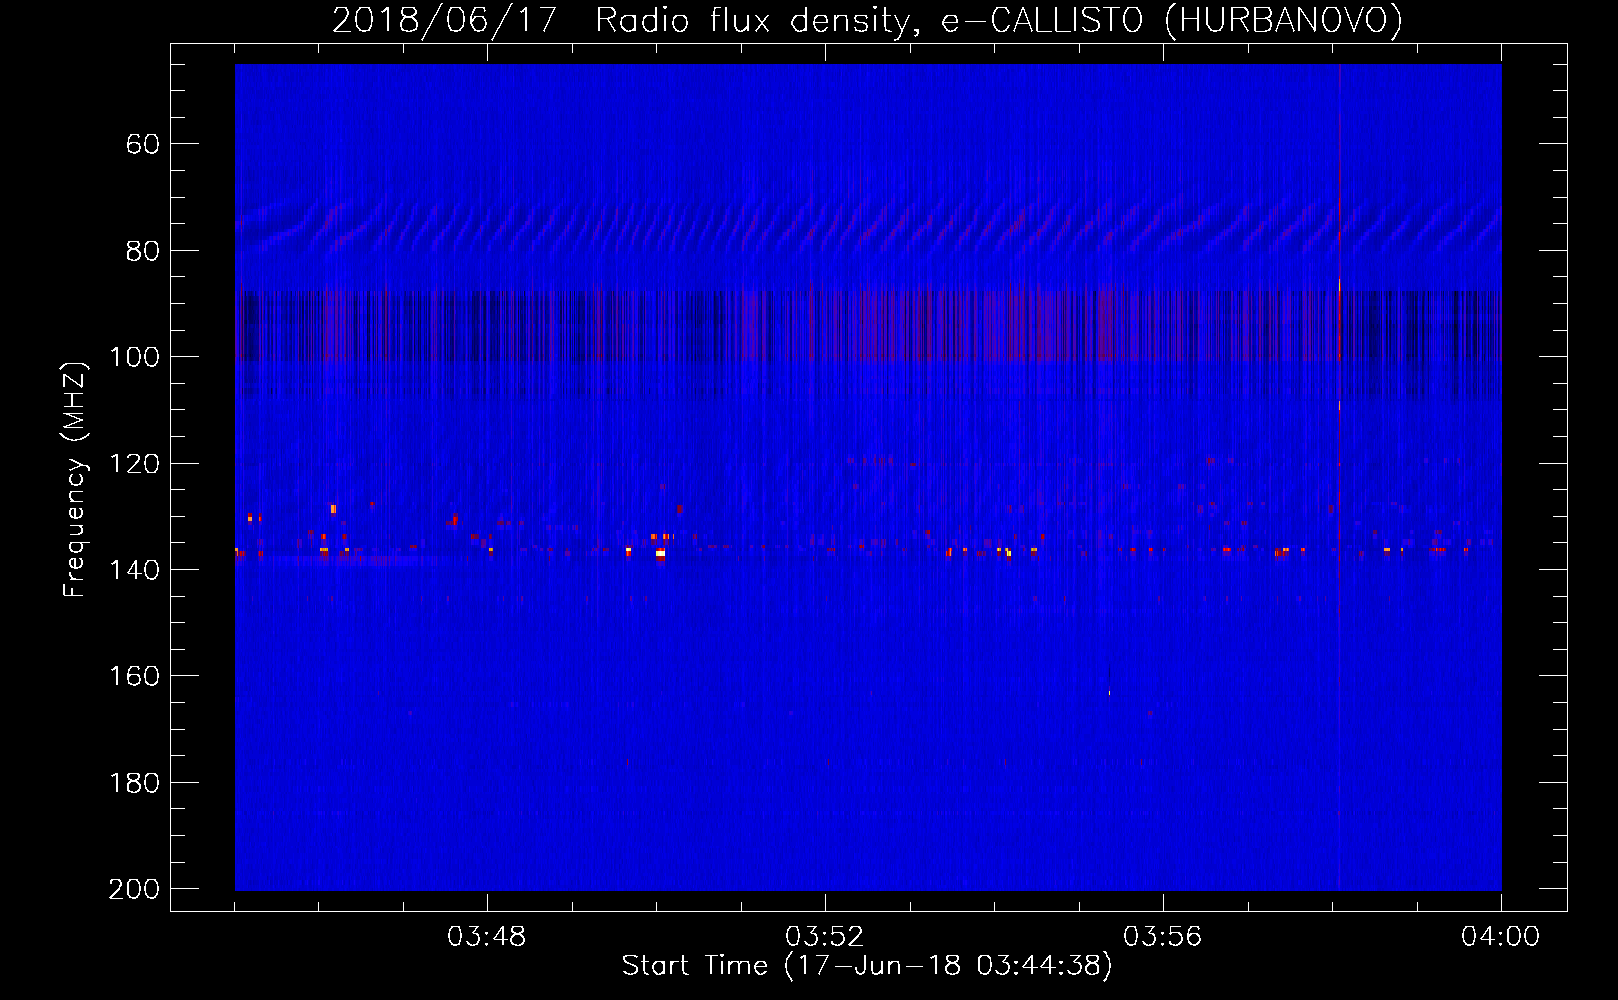Click the "Frequency (MHZ)" axis label
Image resolution: width=1618 pixels, height=1000 pixels.
[x=75, y=479]
